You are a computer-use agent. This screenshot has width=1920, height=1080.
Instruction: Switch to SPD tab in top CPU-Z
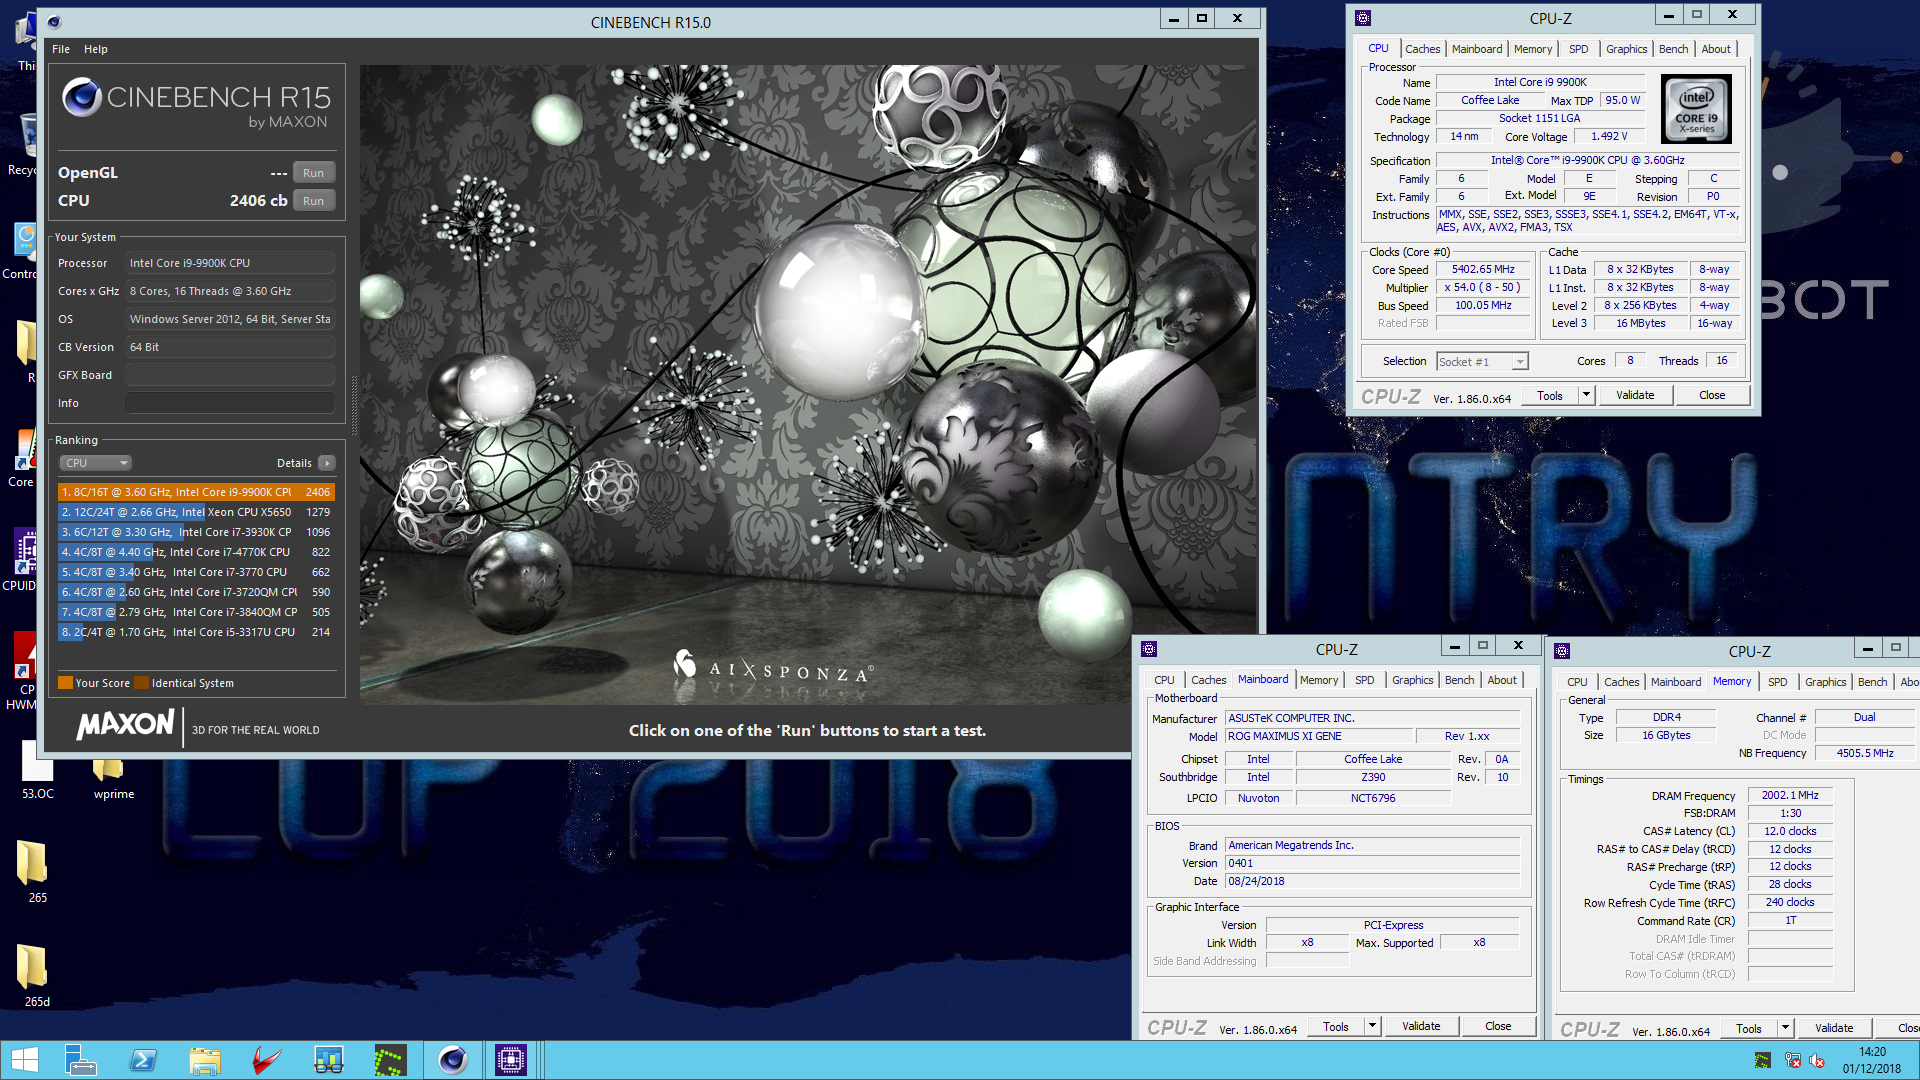click(1578, 49)
